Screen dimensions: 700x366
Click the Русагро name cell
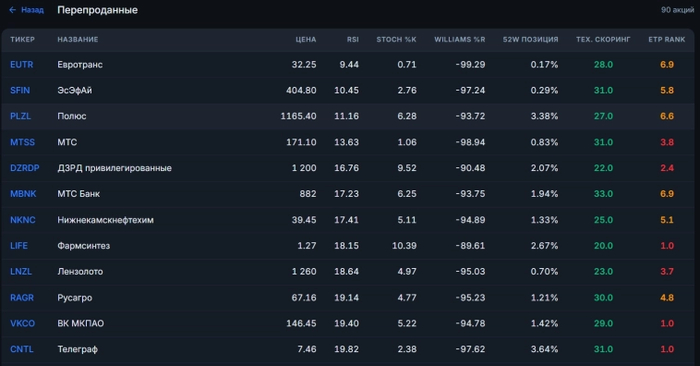(75, 297)
